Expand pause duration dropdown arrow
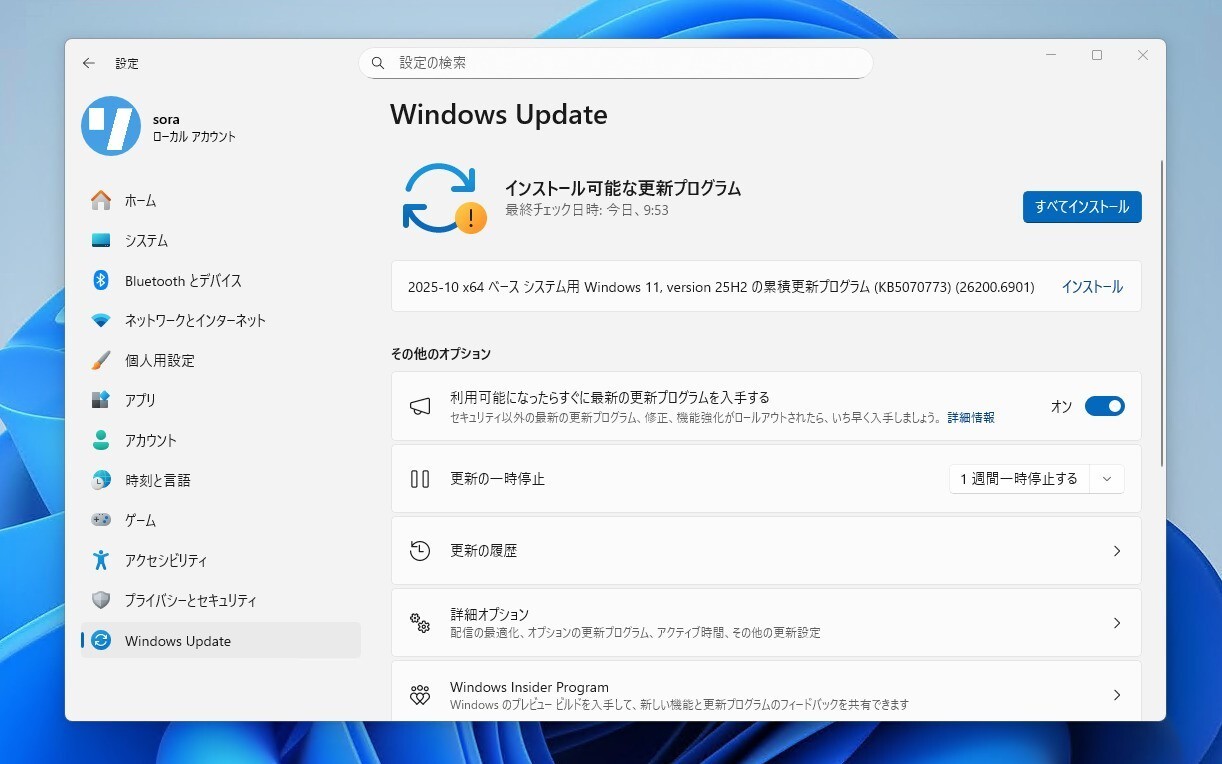Screen dimensions: 1222x764 1107,479
